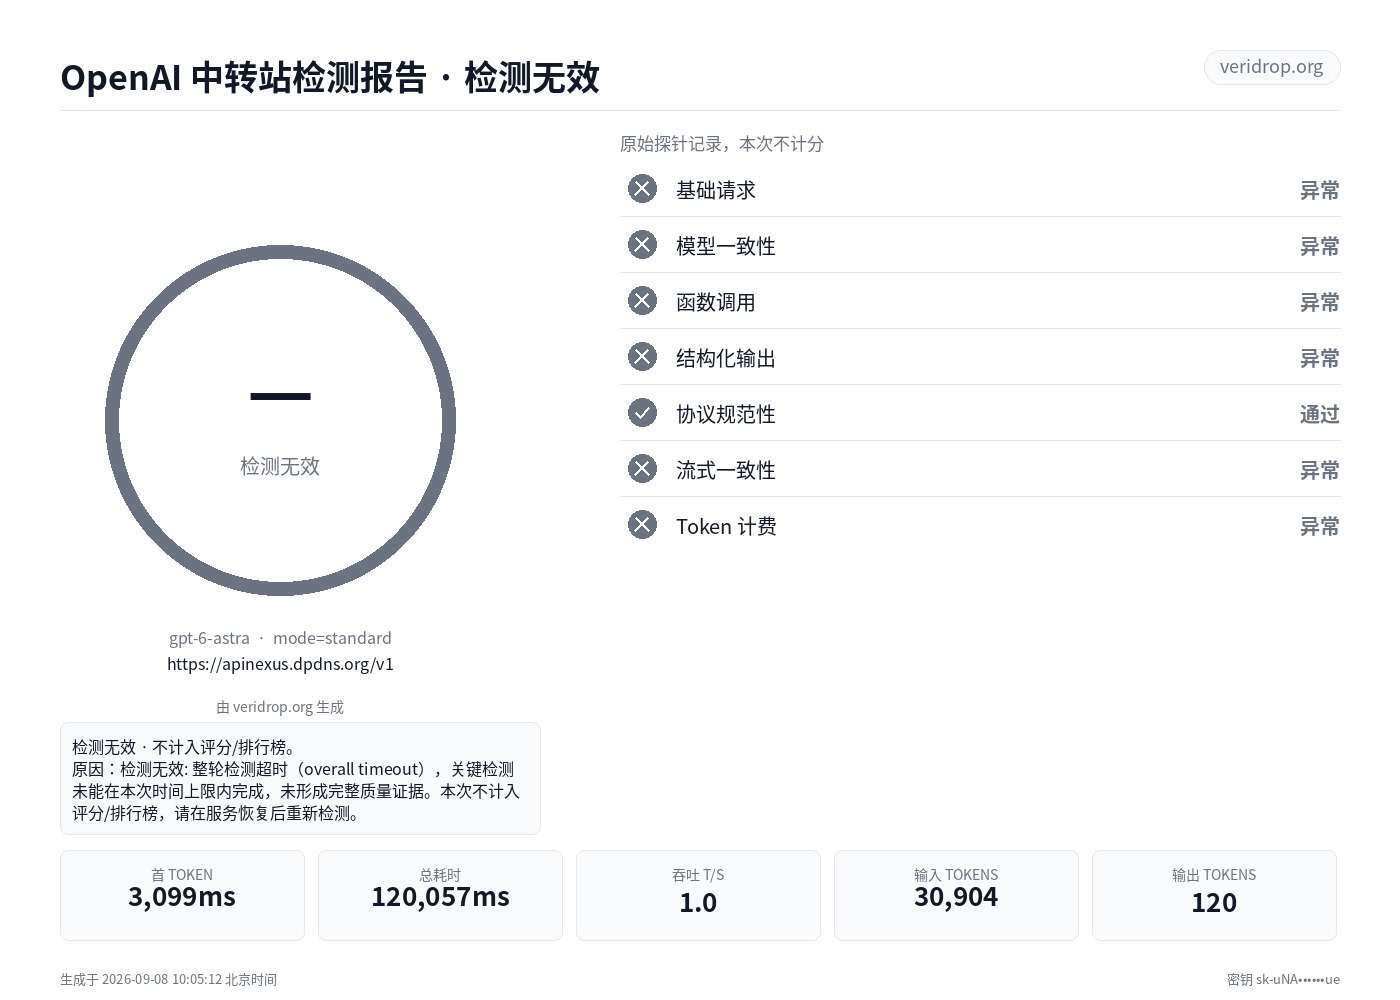
Task: Select the 吞吐 T/S stat card
Action: (698, 895)
